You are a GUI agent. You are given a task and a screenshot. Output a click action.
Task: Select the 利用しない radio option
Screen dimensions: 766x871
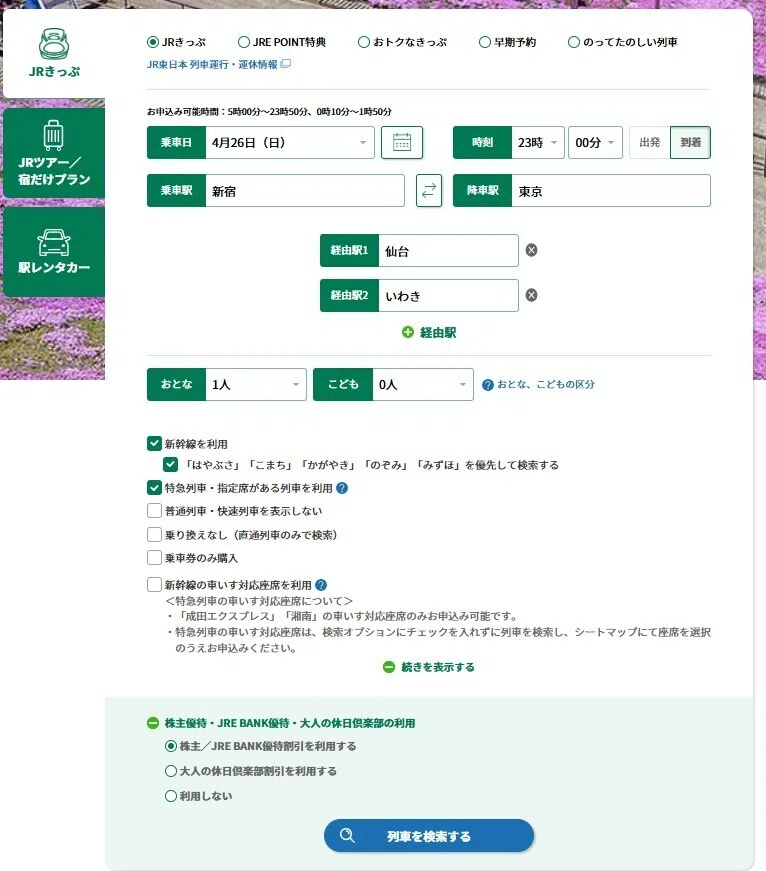[171, 796]
